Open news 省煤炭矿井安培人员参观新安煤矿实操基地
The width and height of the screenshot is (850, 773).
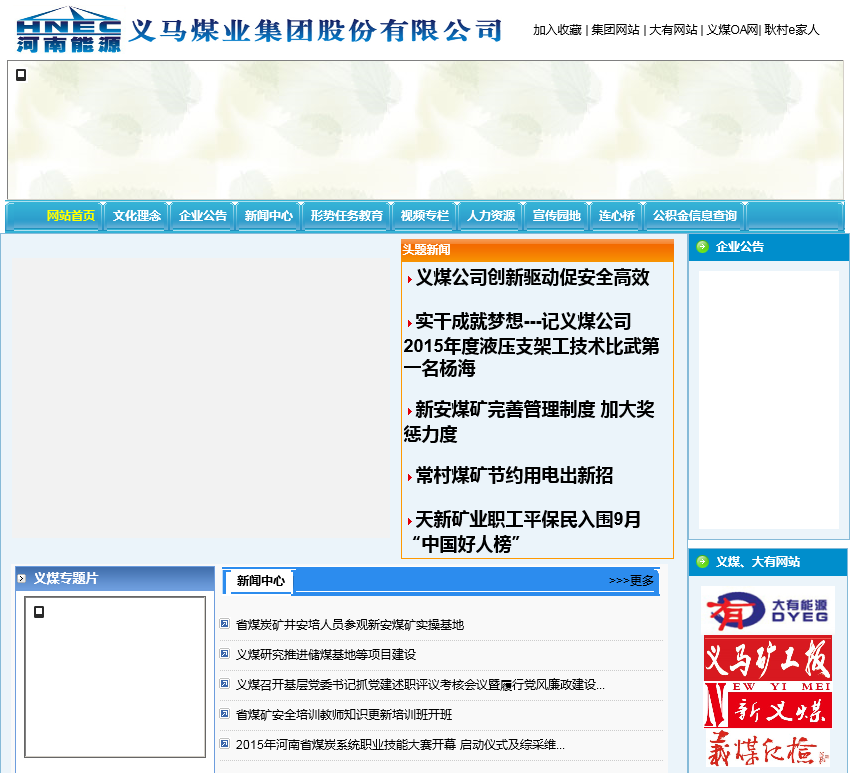tap(350, 624)
